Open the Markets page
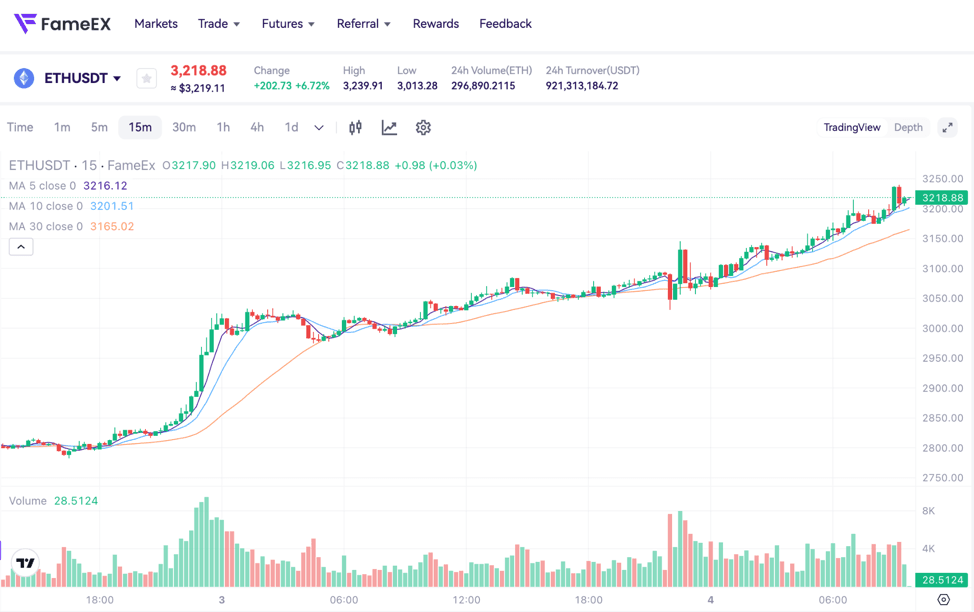This screenshot has height=612, width=974. click(156, 24)
